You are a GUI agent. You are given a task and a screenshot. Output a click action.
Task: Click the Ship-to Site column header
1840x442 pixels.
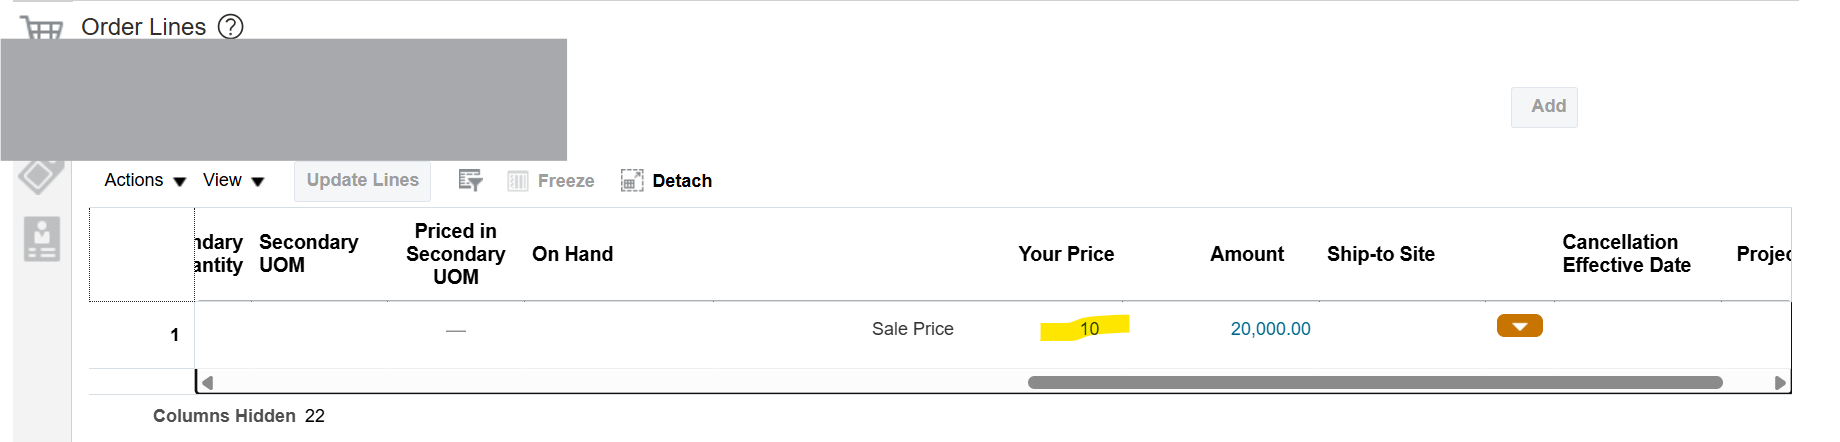(x=1381, y=254)
